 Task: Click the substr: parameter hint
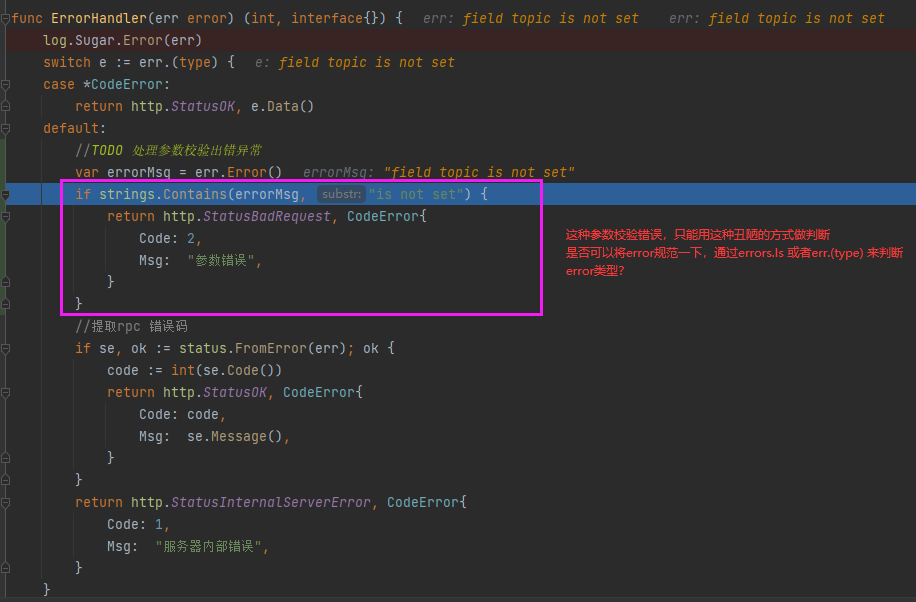click(x=341, y=194)
